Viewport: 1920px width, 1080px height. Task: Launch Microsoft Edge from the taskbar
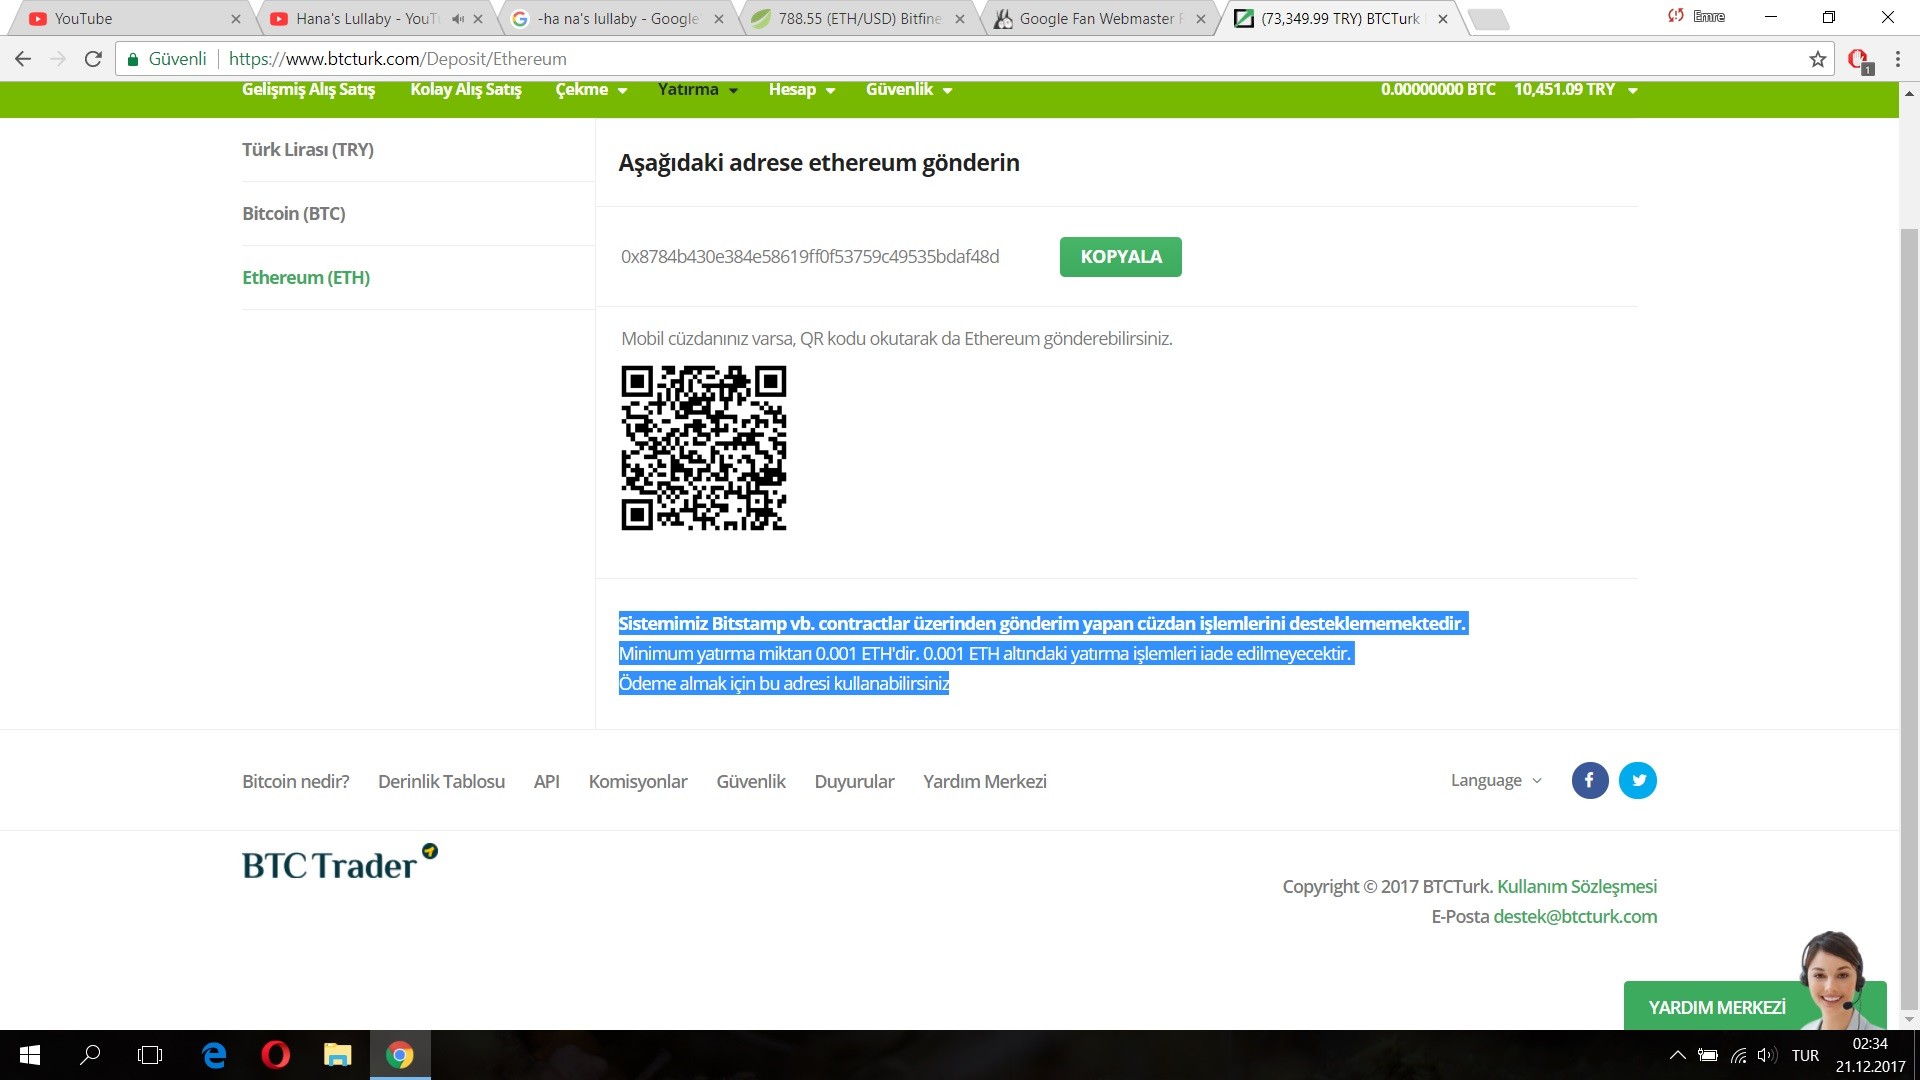(214, 1055)
